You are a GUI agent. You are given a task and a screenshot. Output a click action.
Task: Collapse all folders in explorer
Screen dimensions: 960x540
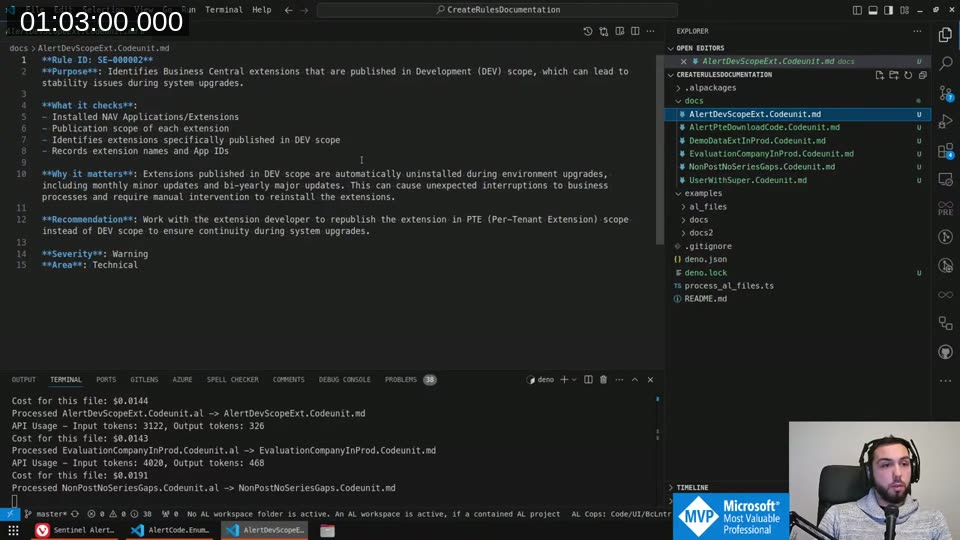920,75
